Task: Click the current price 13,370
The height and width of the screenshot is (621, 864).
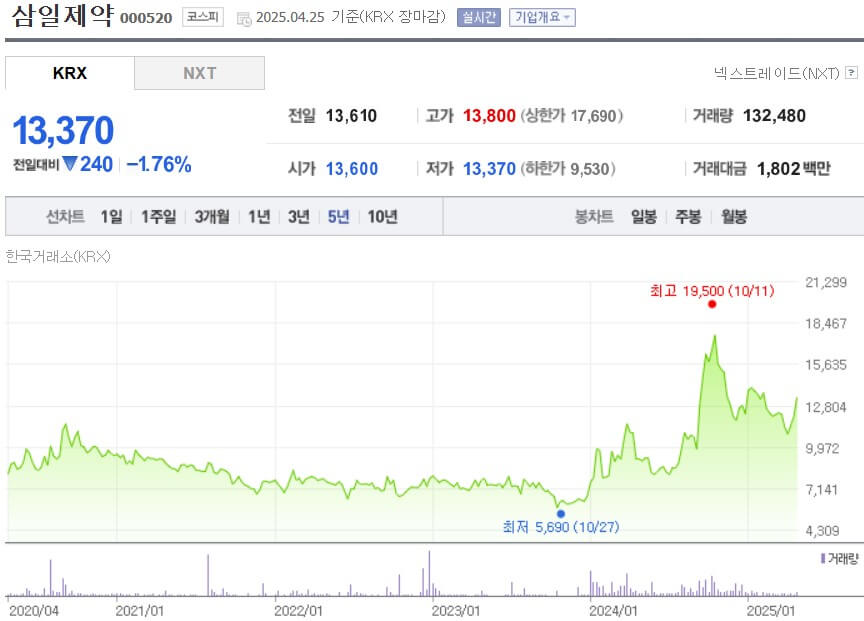Action: (64, 130)
